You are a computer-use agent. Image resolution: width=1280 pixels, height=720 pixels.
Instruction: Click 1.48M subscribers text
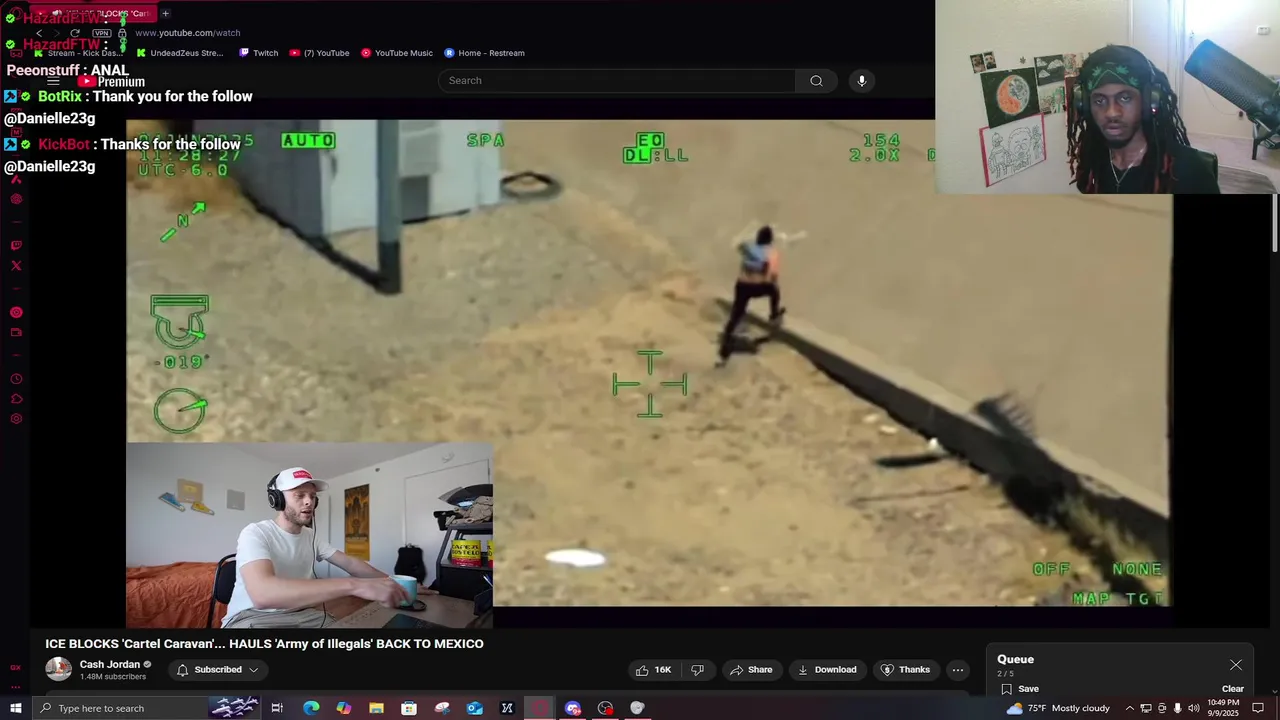(113, 677)
